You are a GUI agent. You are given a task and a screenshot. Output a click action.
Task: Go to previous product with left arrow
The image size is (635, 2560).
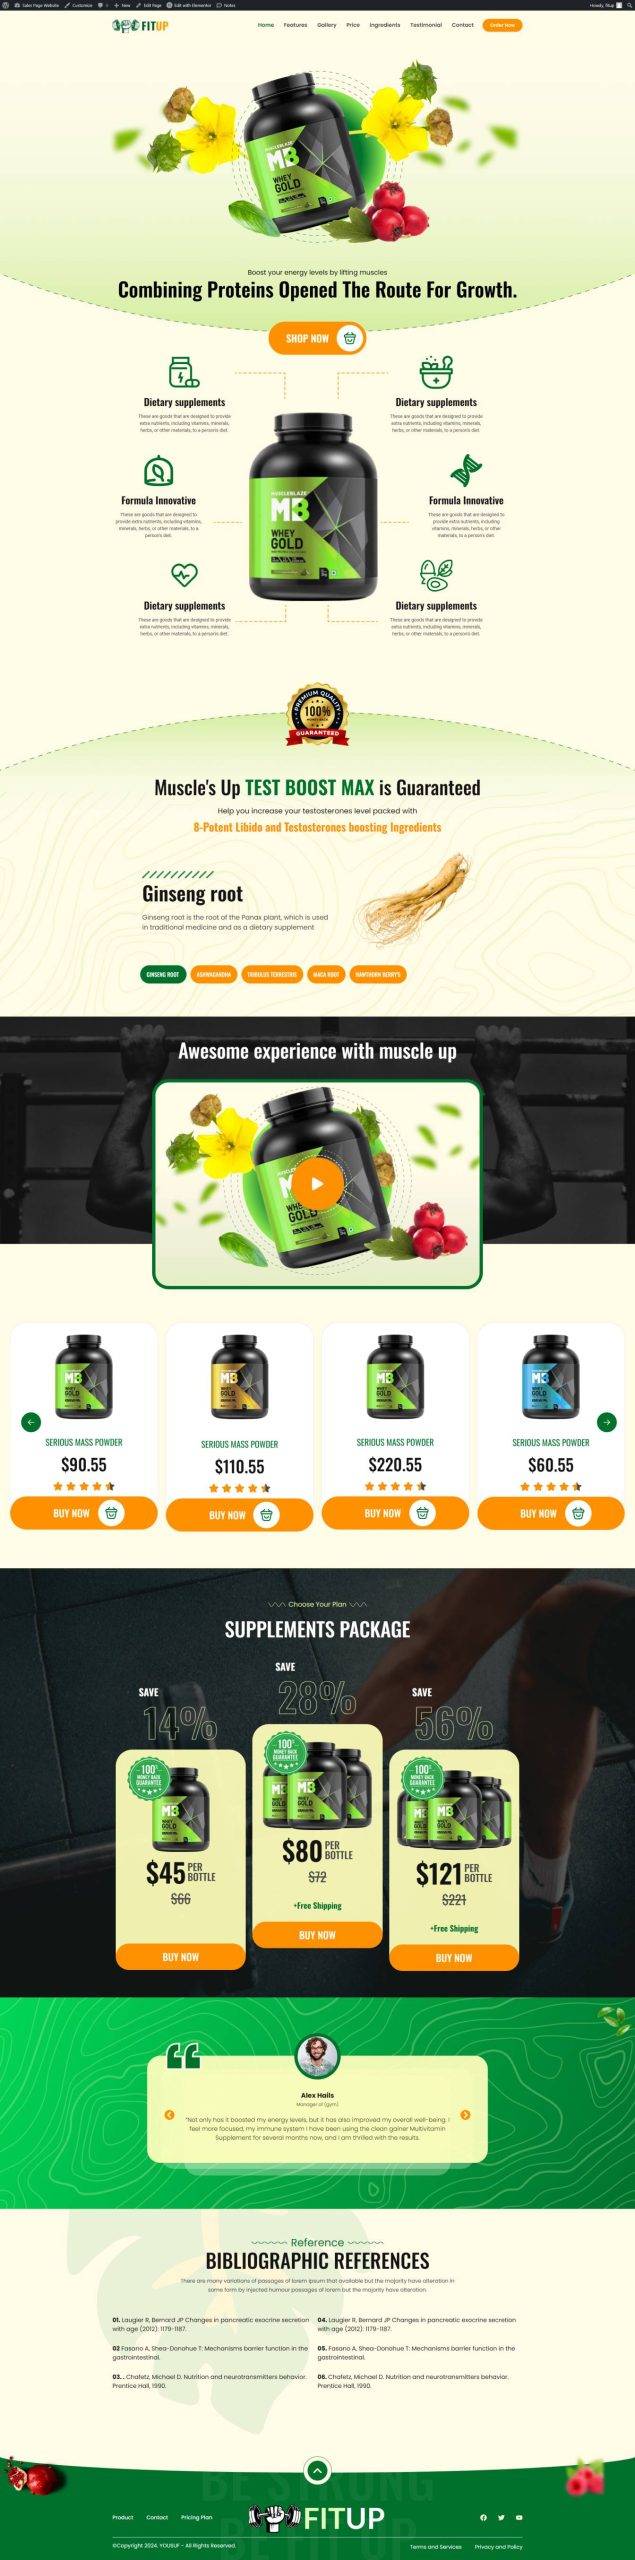[x=31, y=1422]
